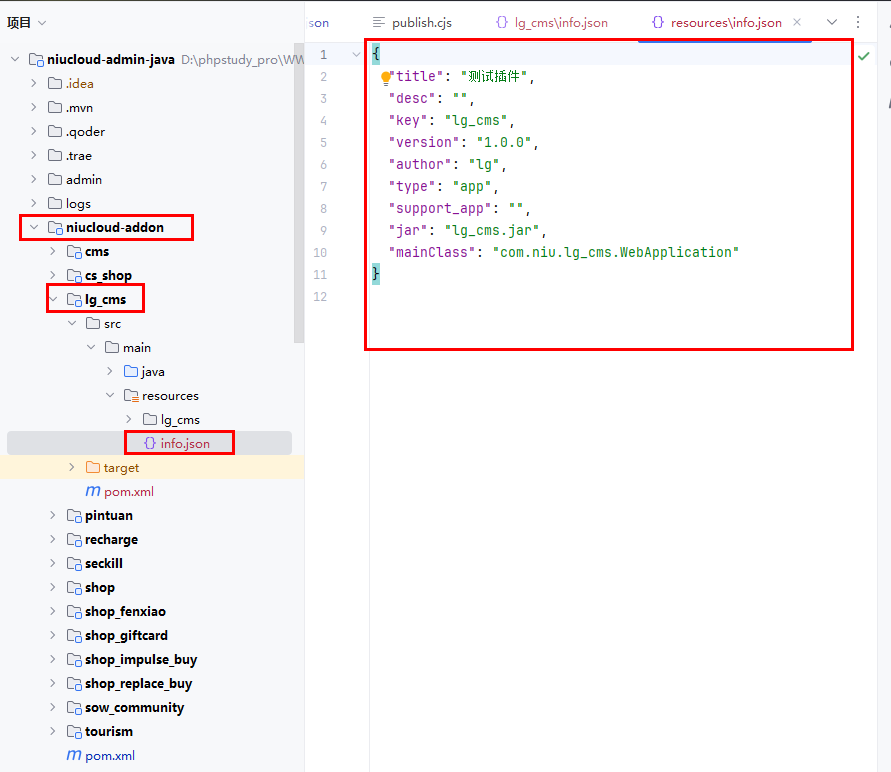The image size is (891, 772).
Task: Click line number 10 in the gutter
Action: click(320, 253)
